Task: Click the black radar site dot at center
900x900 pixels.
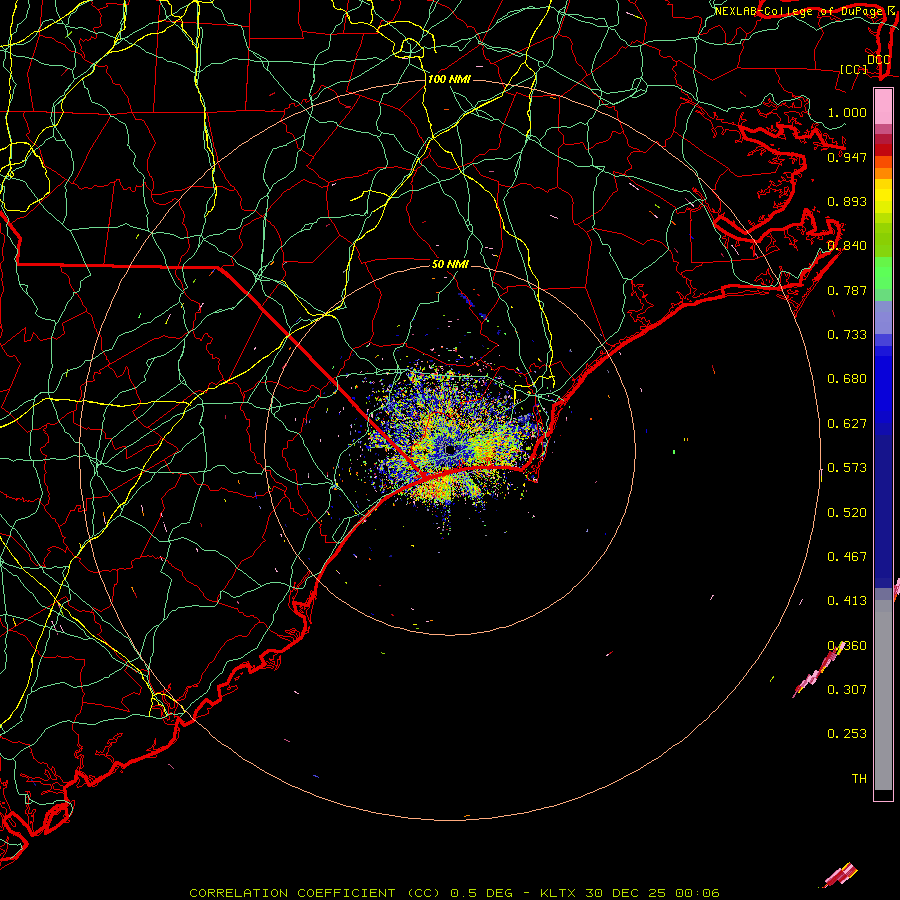Action: [450, 449]
